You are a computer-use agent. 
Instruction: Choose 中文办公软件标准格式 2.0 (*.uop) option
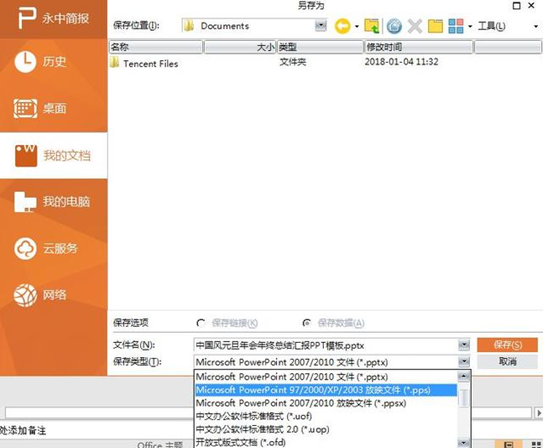tap(326, 429)
